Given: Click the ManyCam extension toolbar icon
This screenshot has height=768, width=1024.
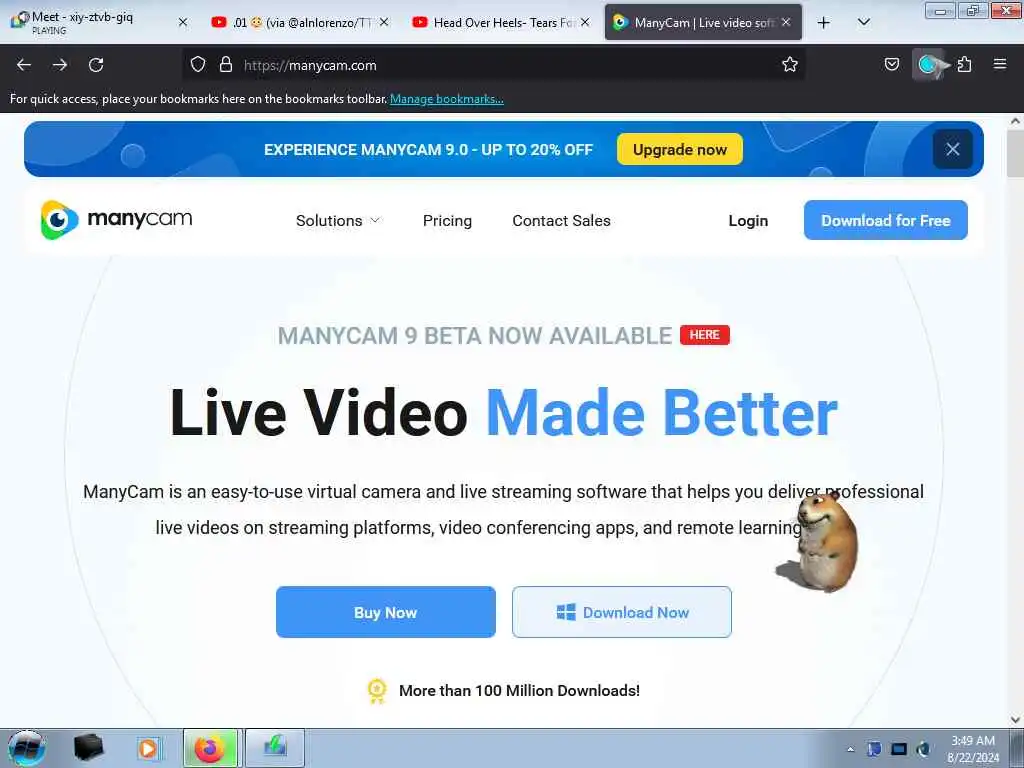Looking at the screenshot, I should coord(928,64).
